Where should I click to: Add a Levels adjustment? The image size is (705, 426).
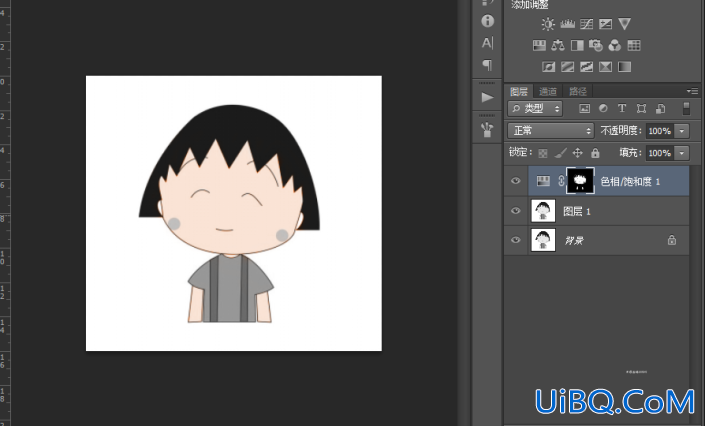[x=567, y=24]
